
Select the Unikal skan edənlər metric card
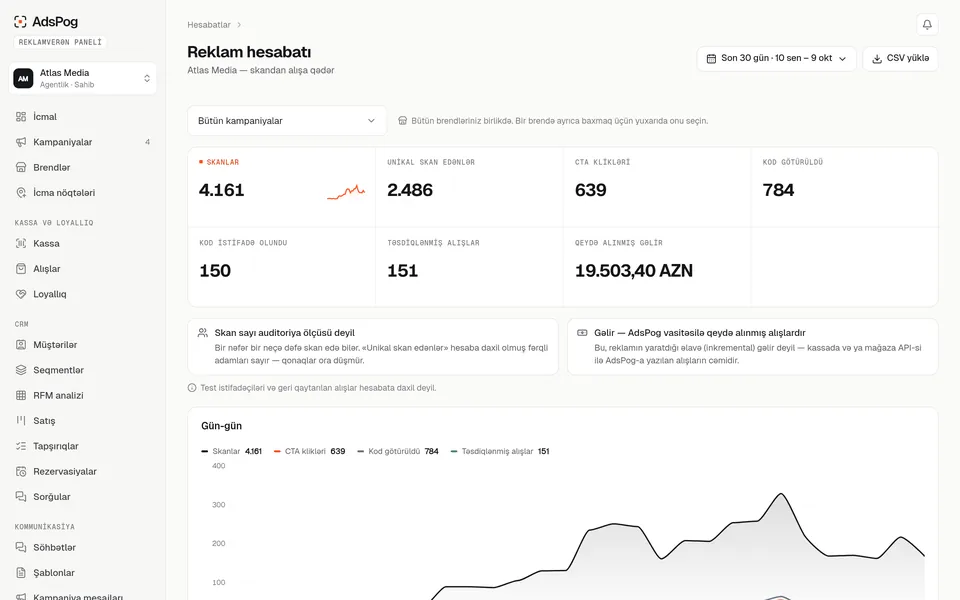469,187
